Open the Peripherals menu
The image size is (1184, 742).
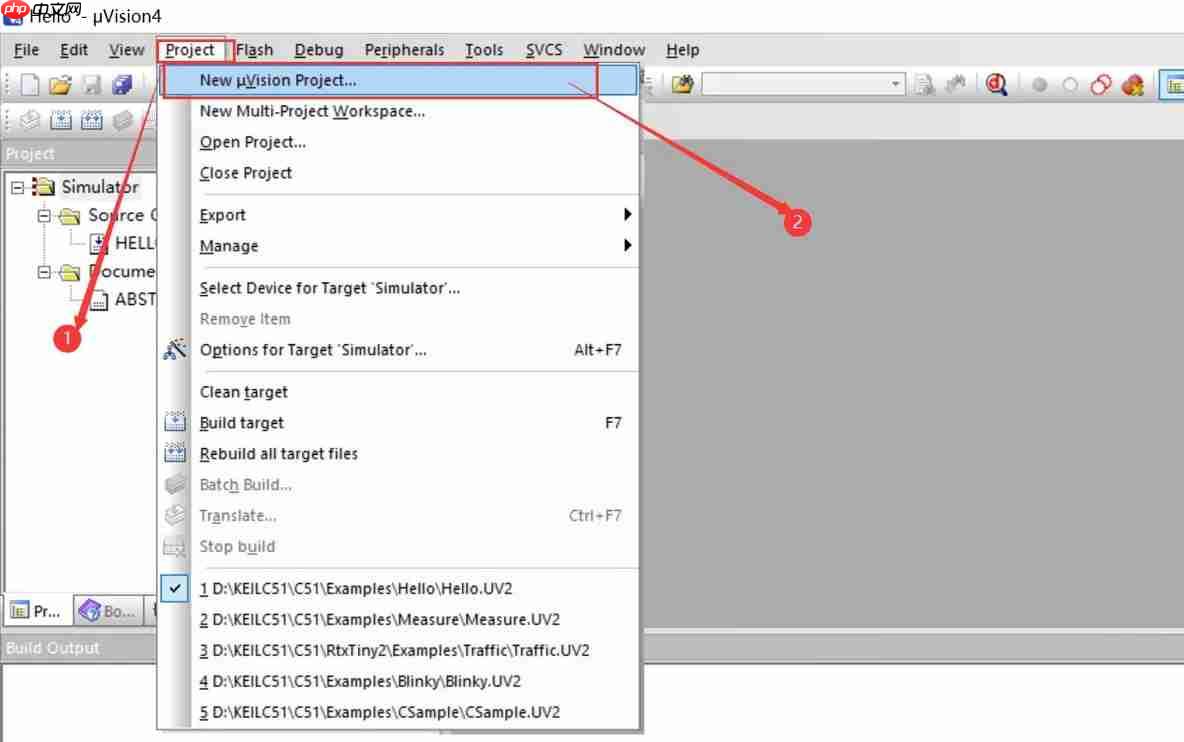(404, 50)
